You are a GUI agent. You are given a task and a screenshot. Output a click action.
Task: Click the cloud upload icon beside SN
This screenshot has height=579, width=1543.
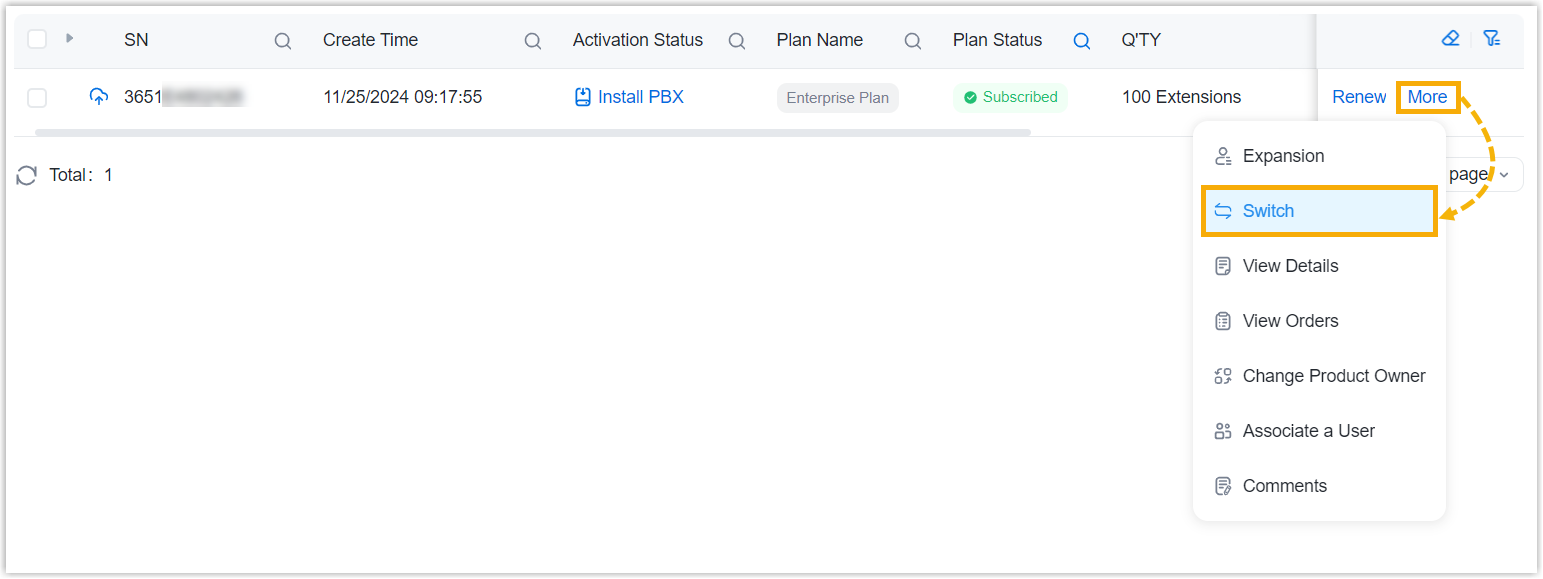98,97
